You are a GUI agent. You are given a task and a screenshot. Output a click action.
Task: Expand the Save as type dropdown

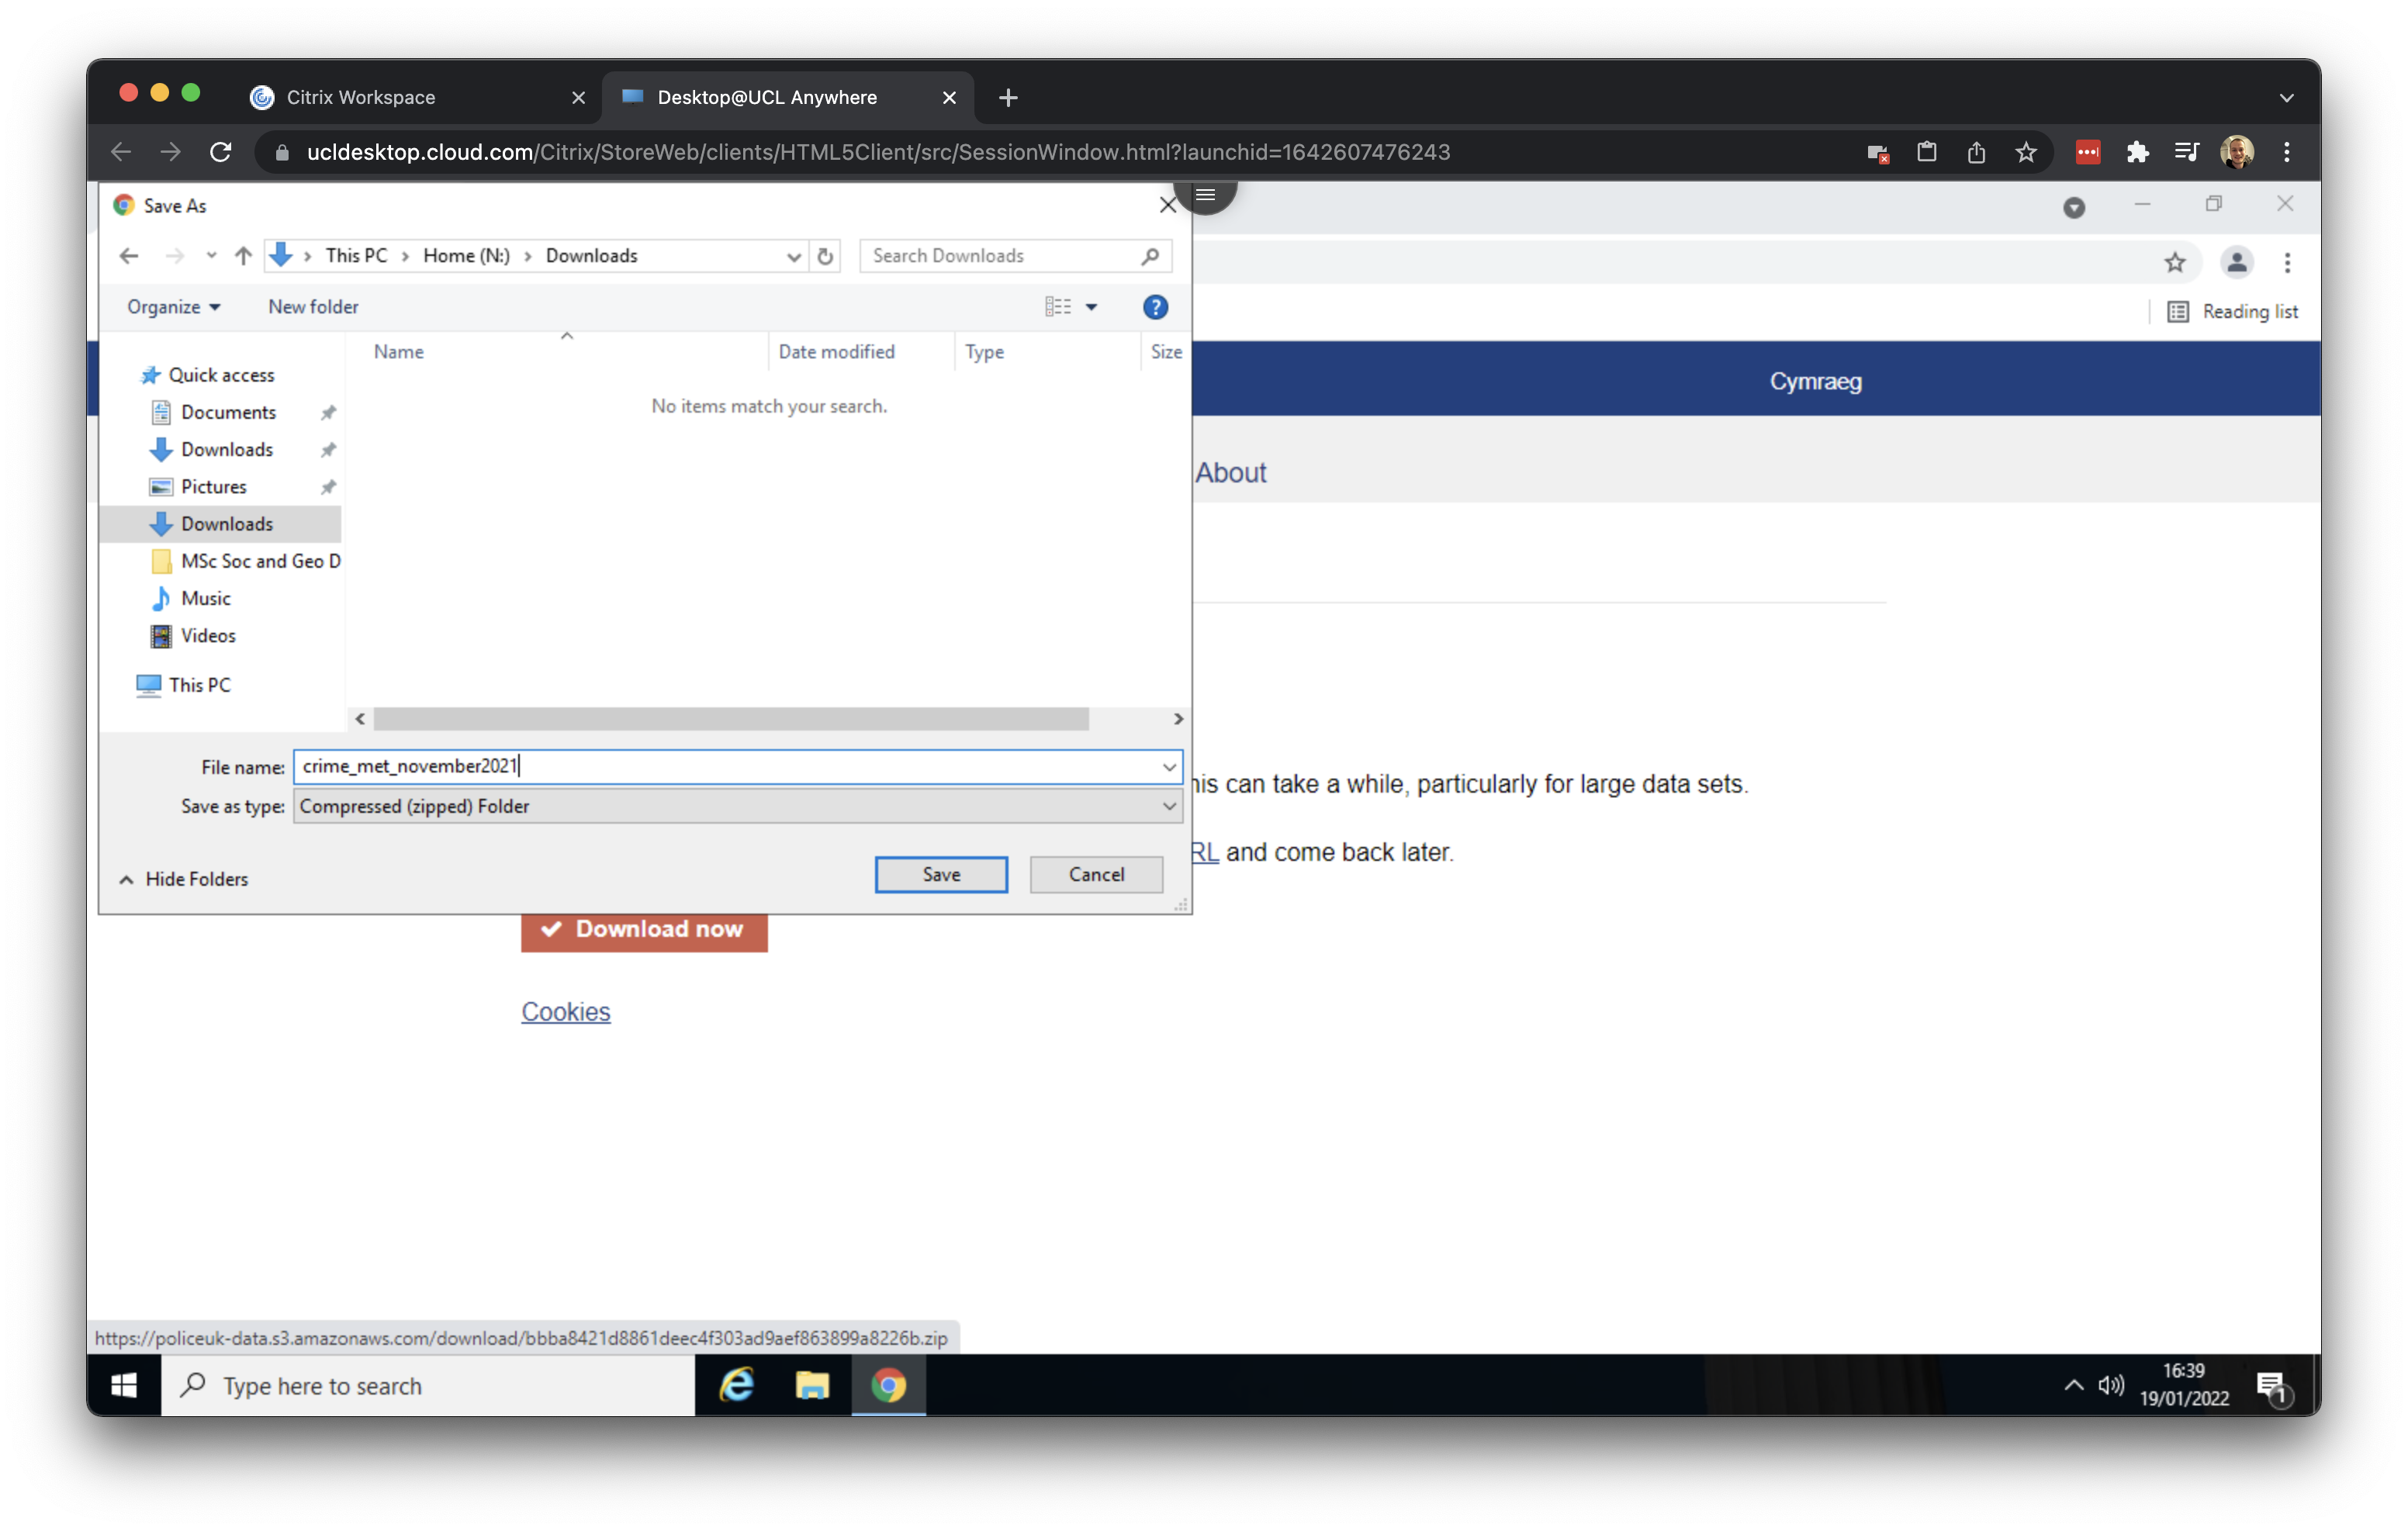click(x=1168, y=806)
